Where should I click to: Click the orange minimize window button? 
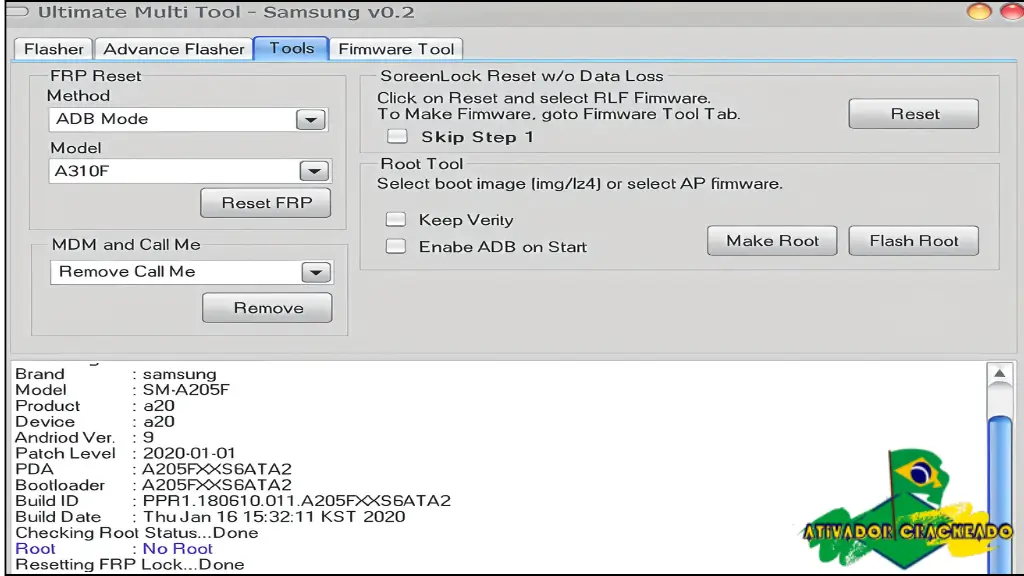[x=978, y=12]
